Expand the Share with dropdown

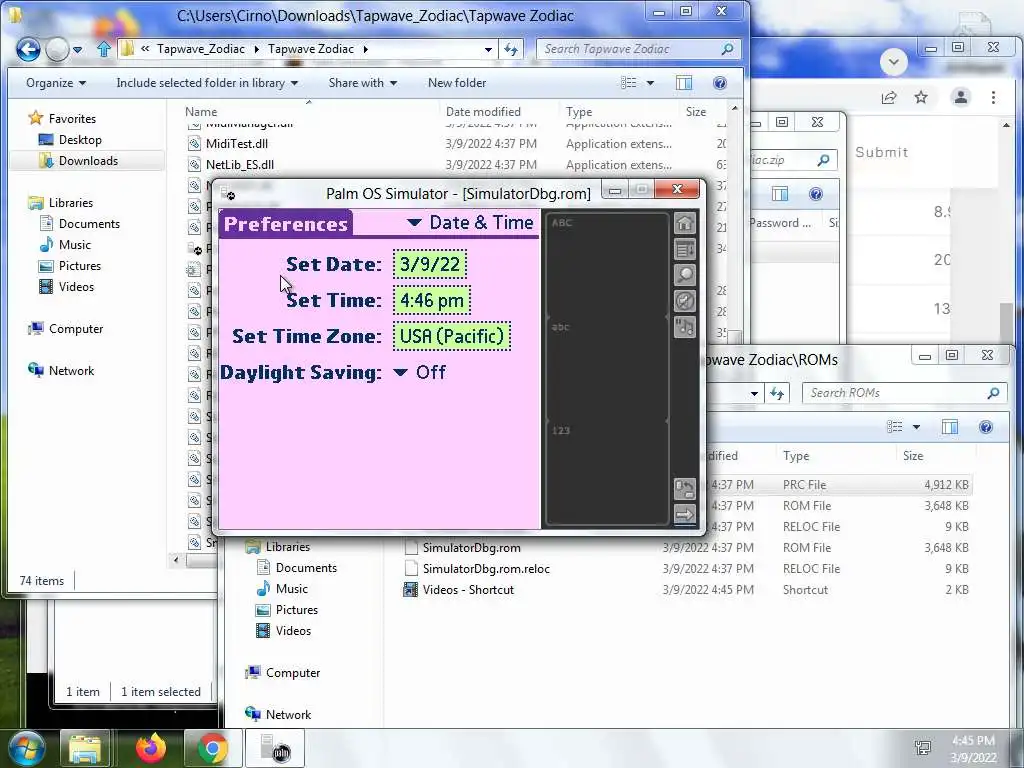362,83
